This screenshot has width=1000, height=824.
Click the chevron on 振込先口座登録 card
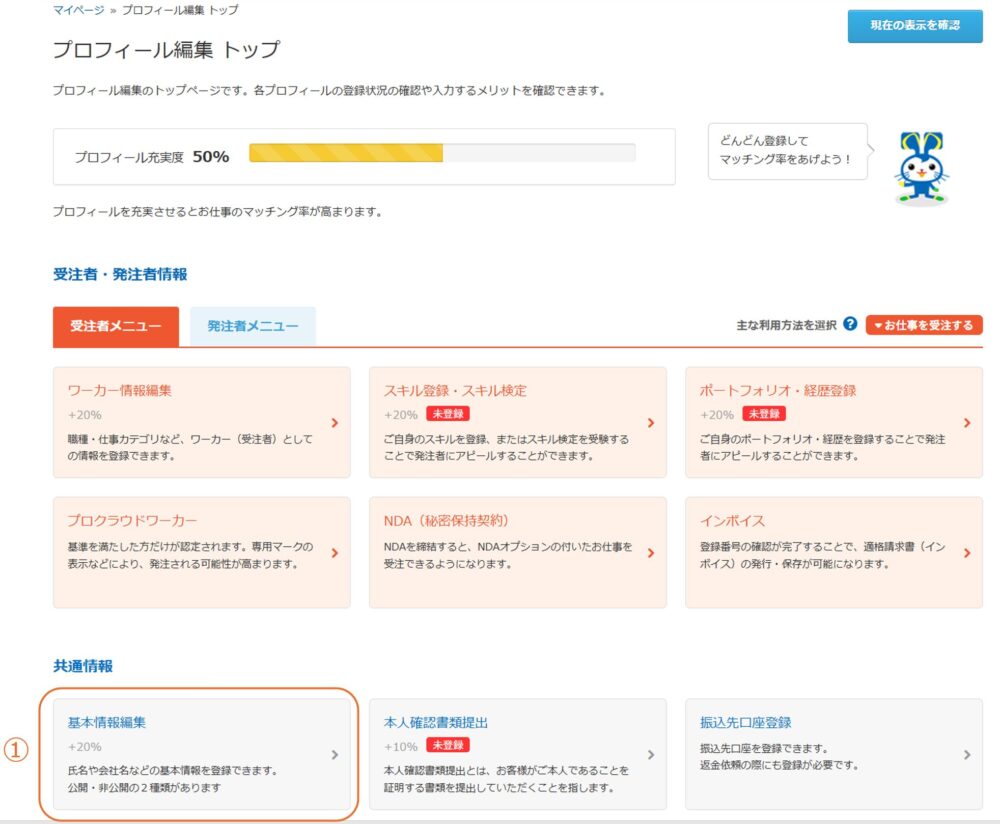(967, 754)
